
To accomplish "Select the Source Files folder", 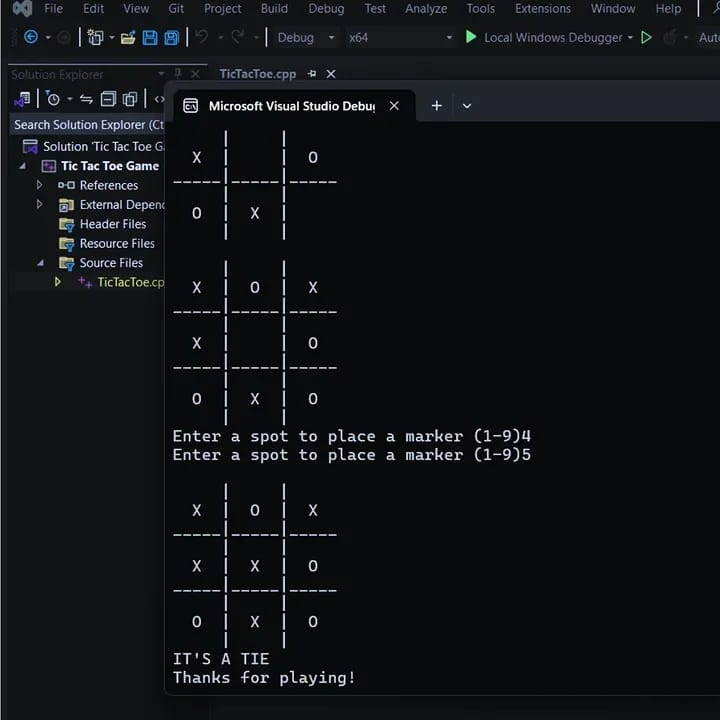I will [111, 263].
